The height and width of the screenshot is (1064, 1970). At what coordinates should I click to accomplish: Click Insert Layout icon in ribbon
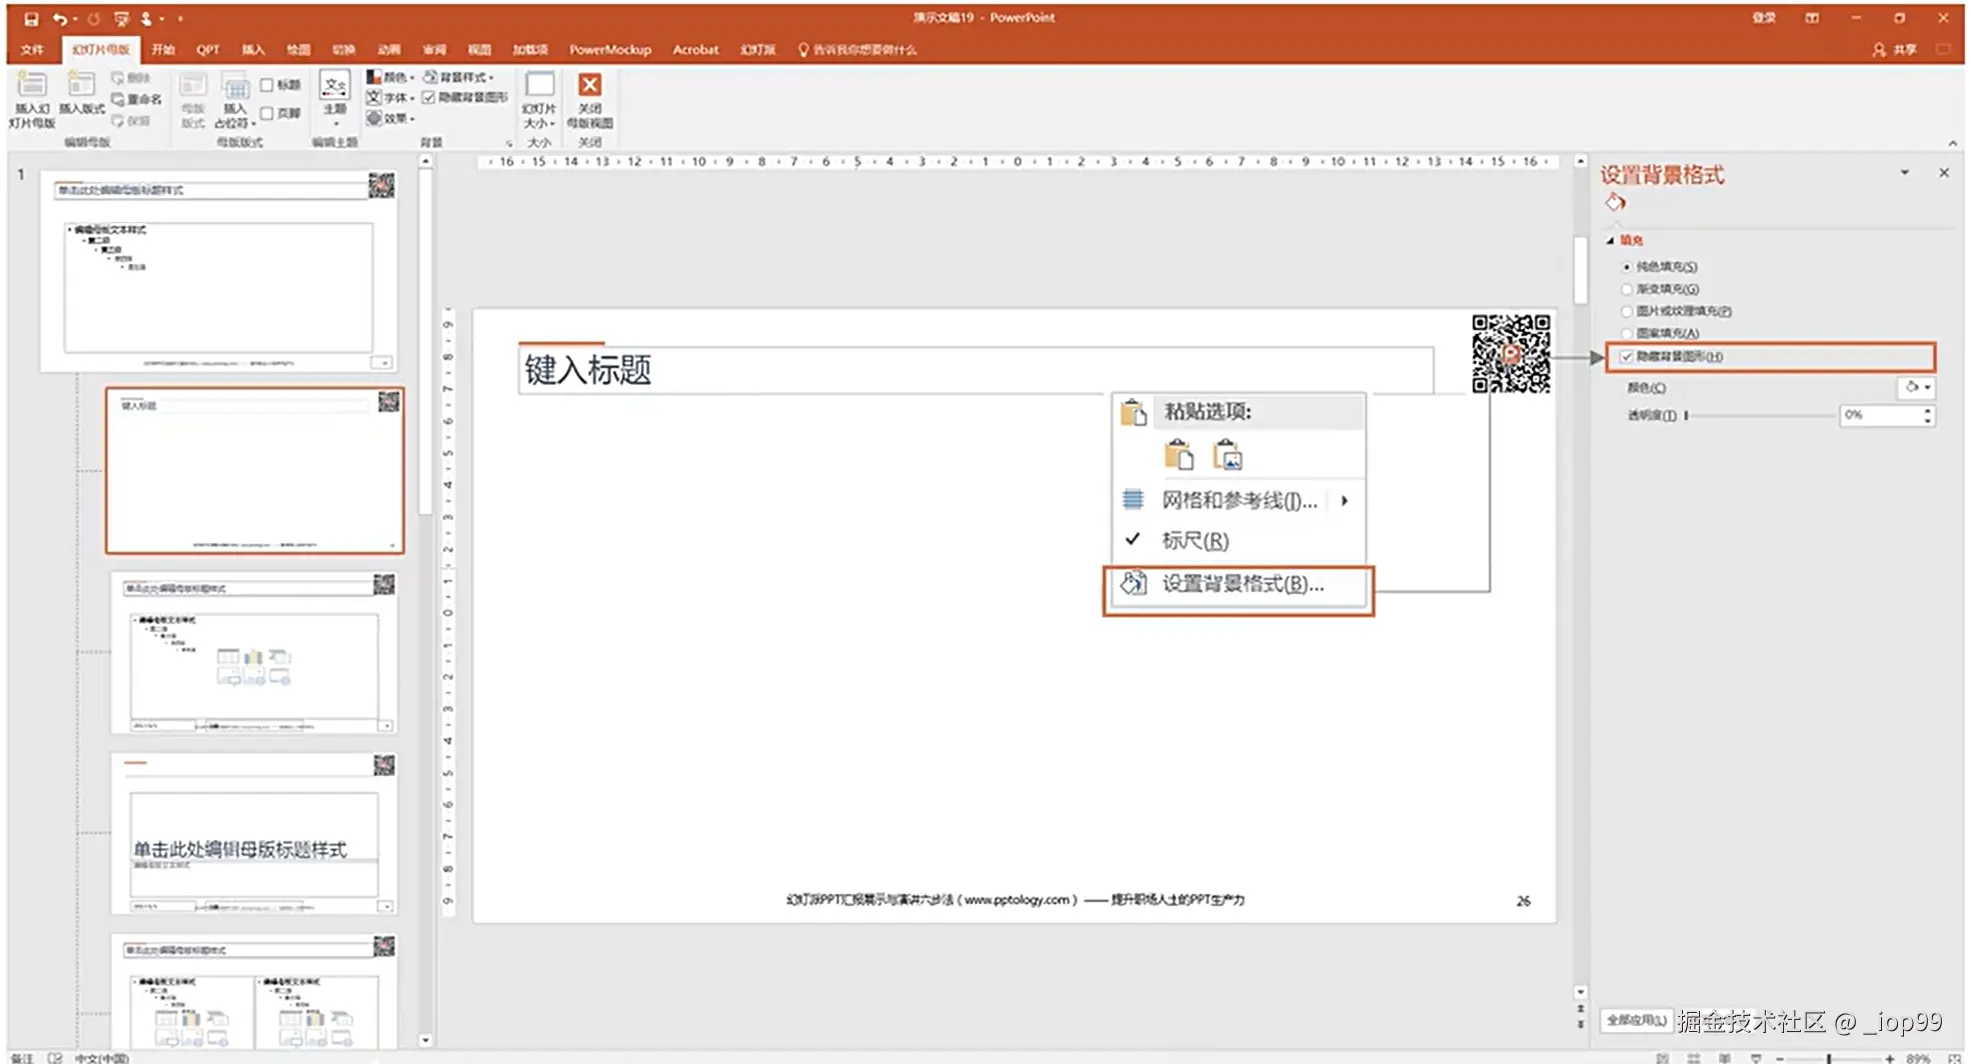[81, 85]
